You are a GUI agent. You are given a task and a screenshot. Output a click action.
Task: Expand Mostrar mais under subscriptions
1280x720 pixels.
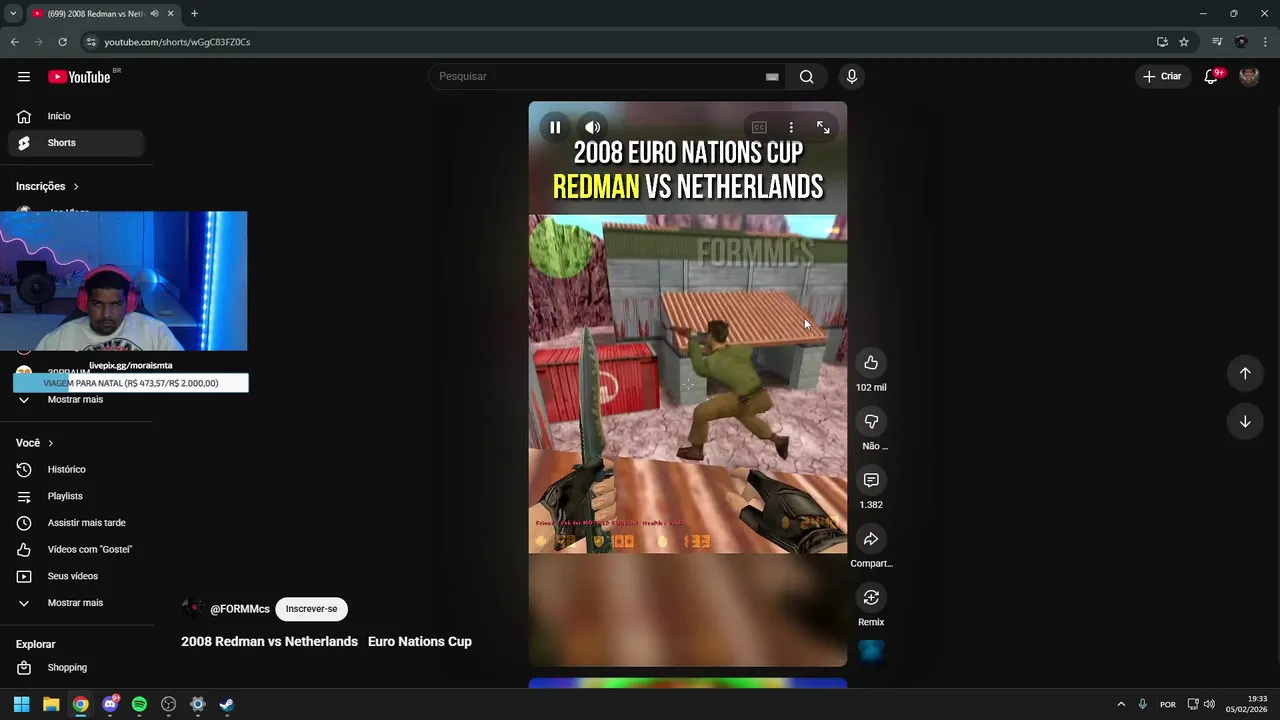(x=76, y=399)
